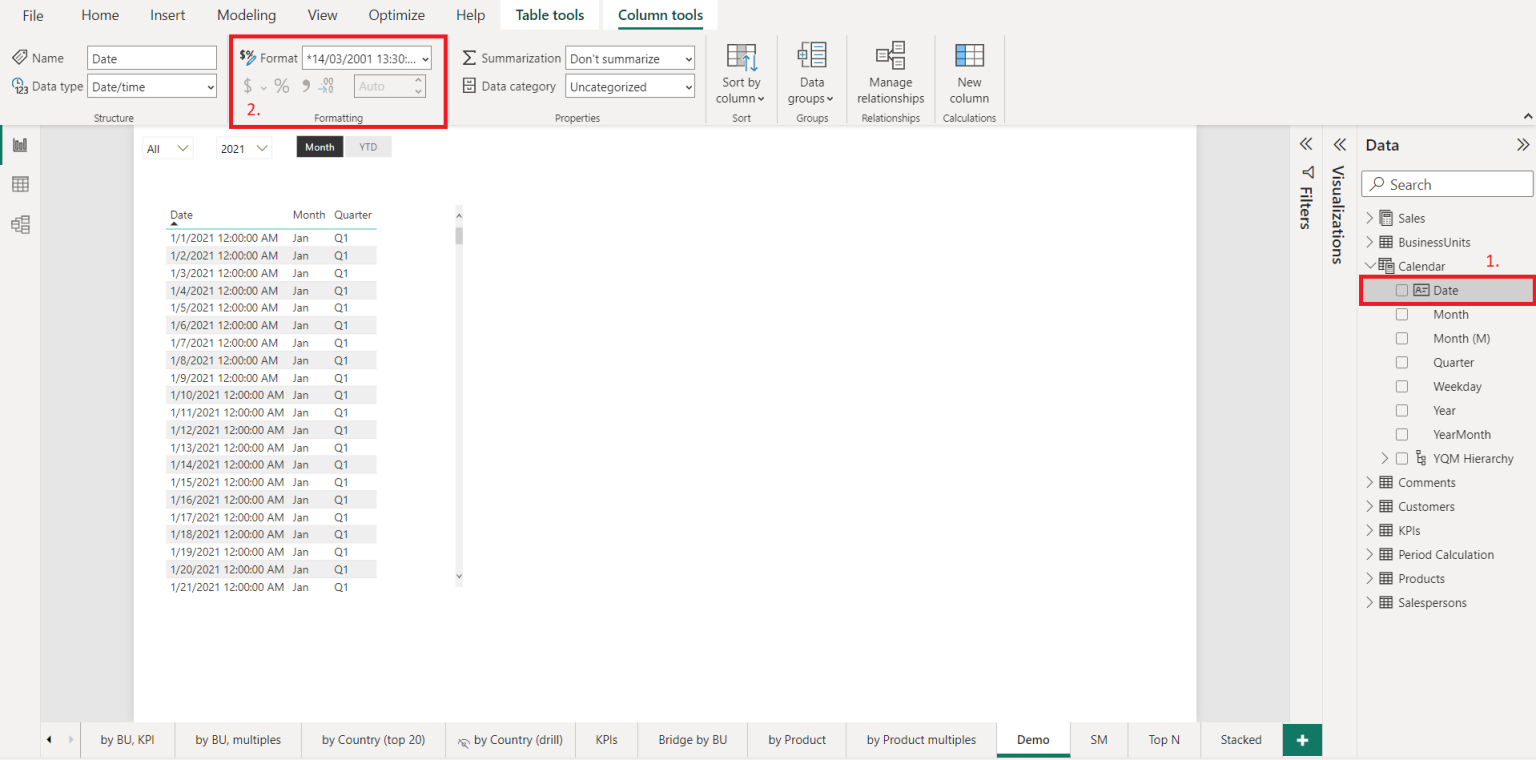1536x760 pixels.
Task: Open the Data type dropdown
Action: tap(151, 86)
